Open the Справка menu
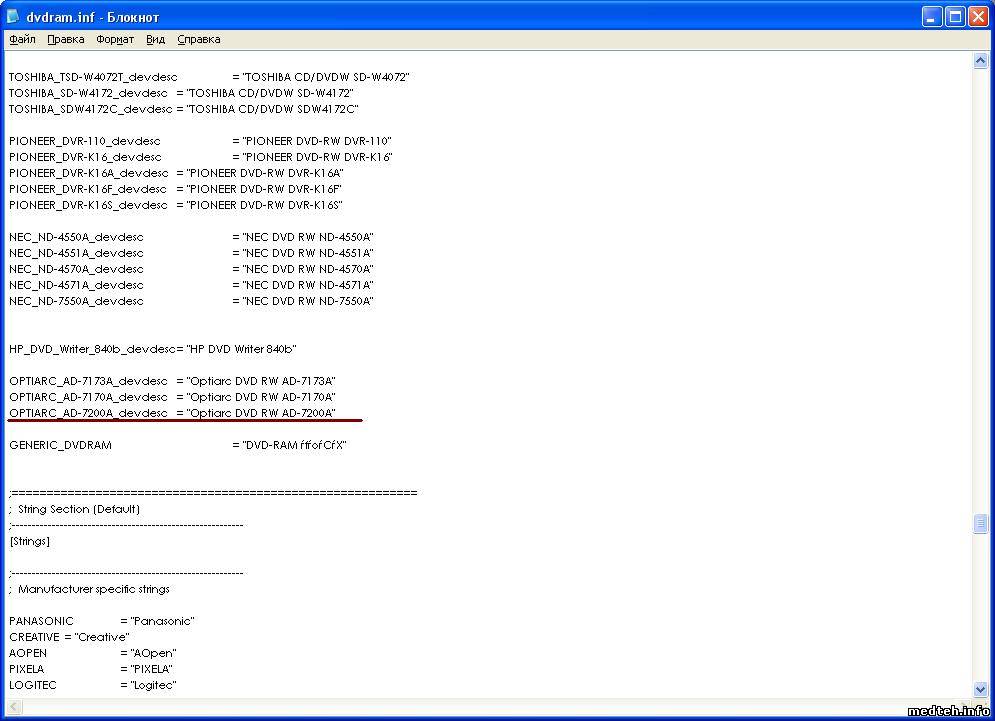 click(199, 39)
